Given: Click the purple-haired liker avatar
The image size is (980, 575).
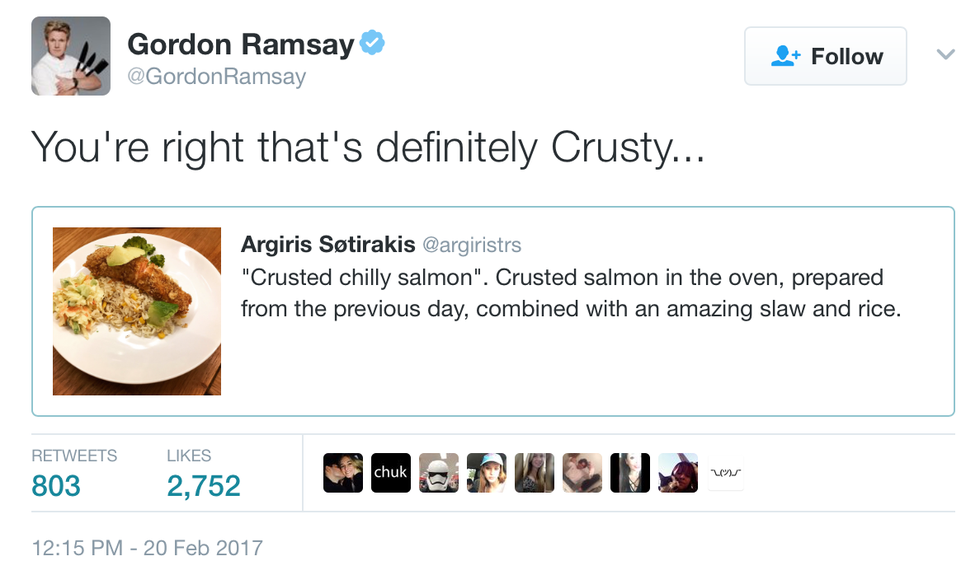Looking at the screenshot, I should (x=678, y=473).
